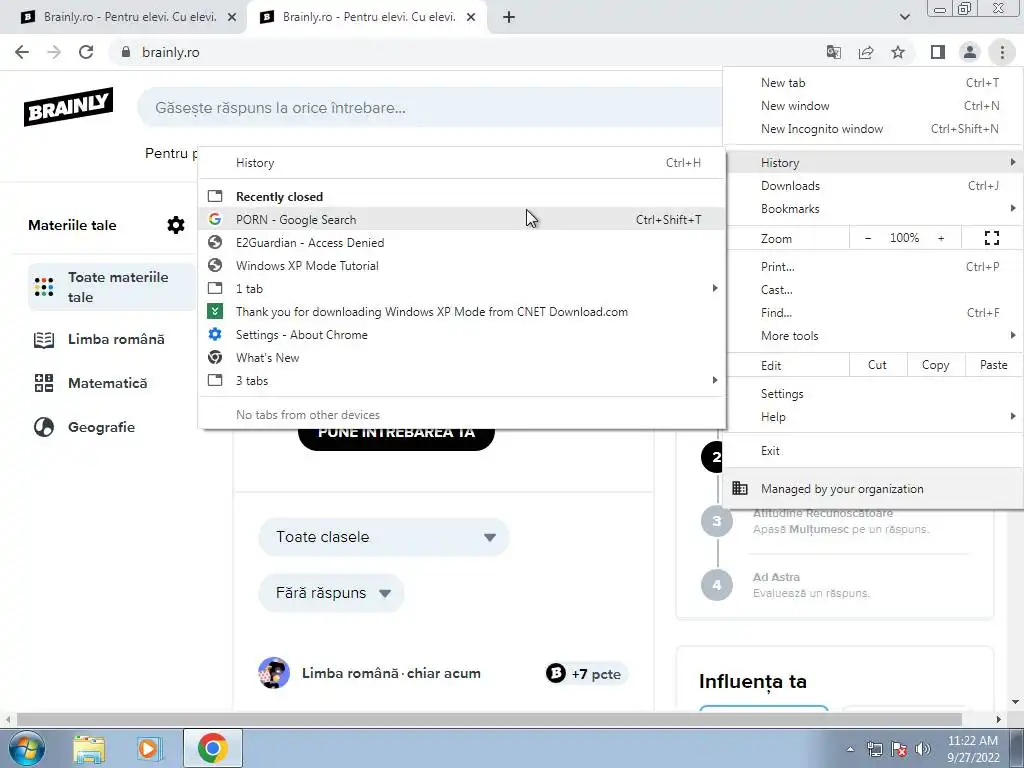Viewport: 1024px width, 768px height.
Task: Show hidden tray icons arrow
Action: pyautogui.click(x=850, y=749)
